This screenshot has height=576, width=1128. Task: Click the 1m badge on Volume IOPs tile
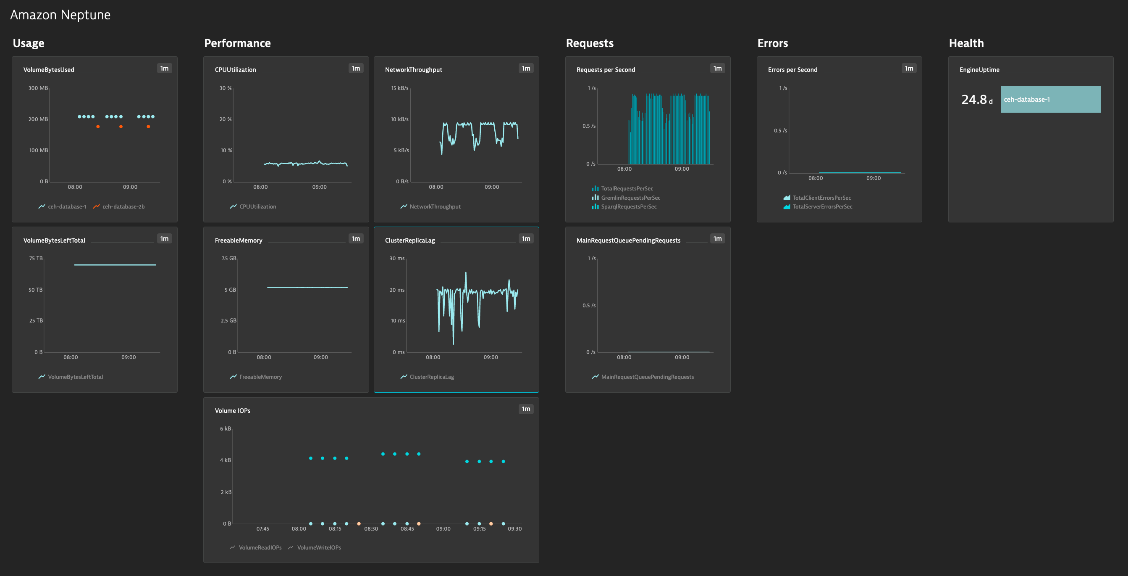(526, 409)
